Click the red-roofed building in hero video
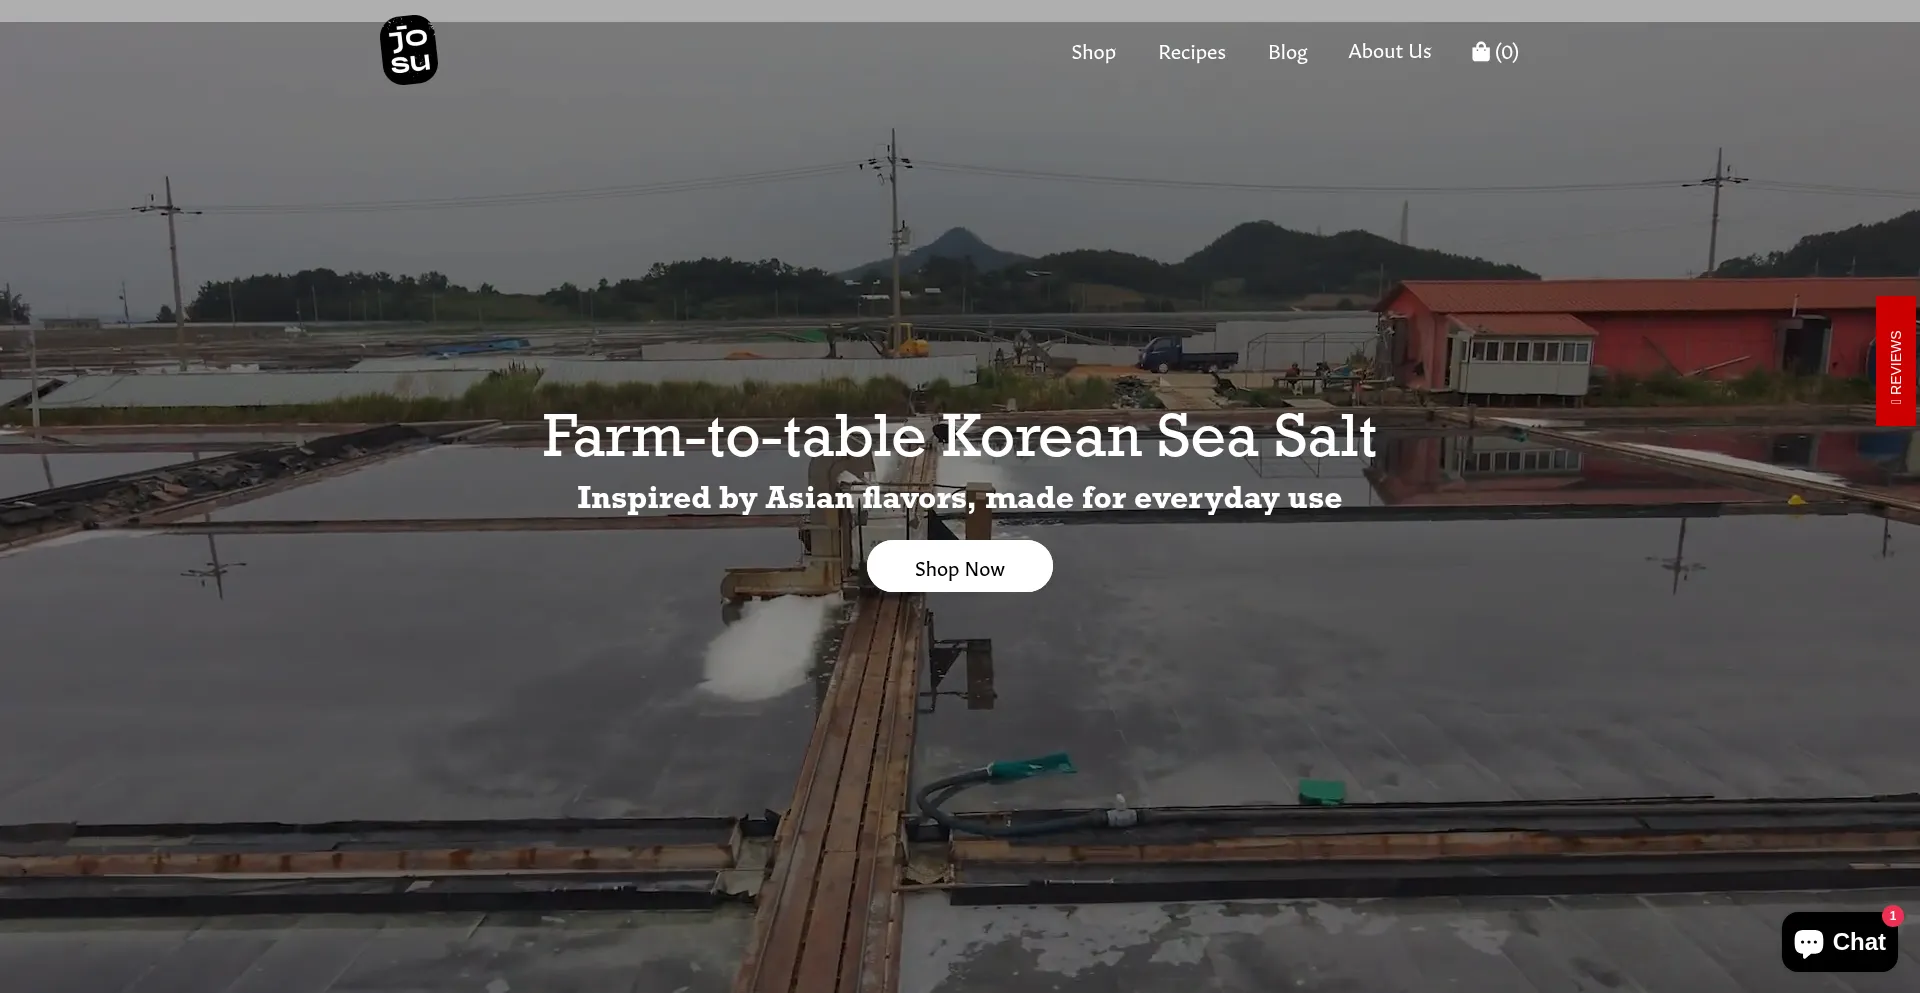Image resolution: width=1920 pixels, height=993 pixels. tap(1640, 335)
